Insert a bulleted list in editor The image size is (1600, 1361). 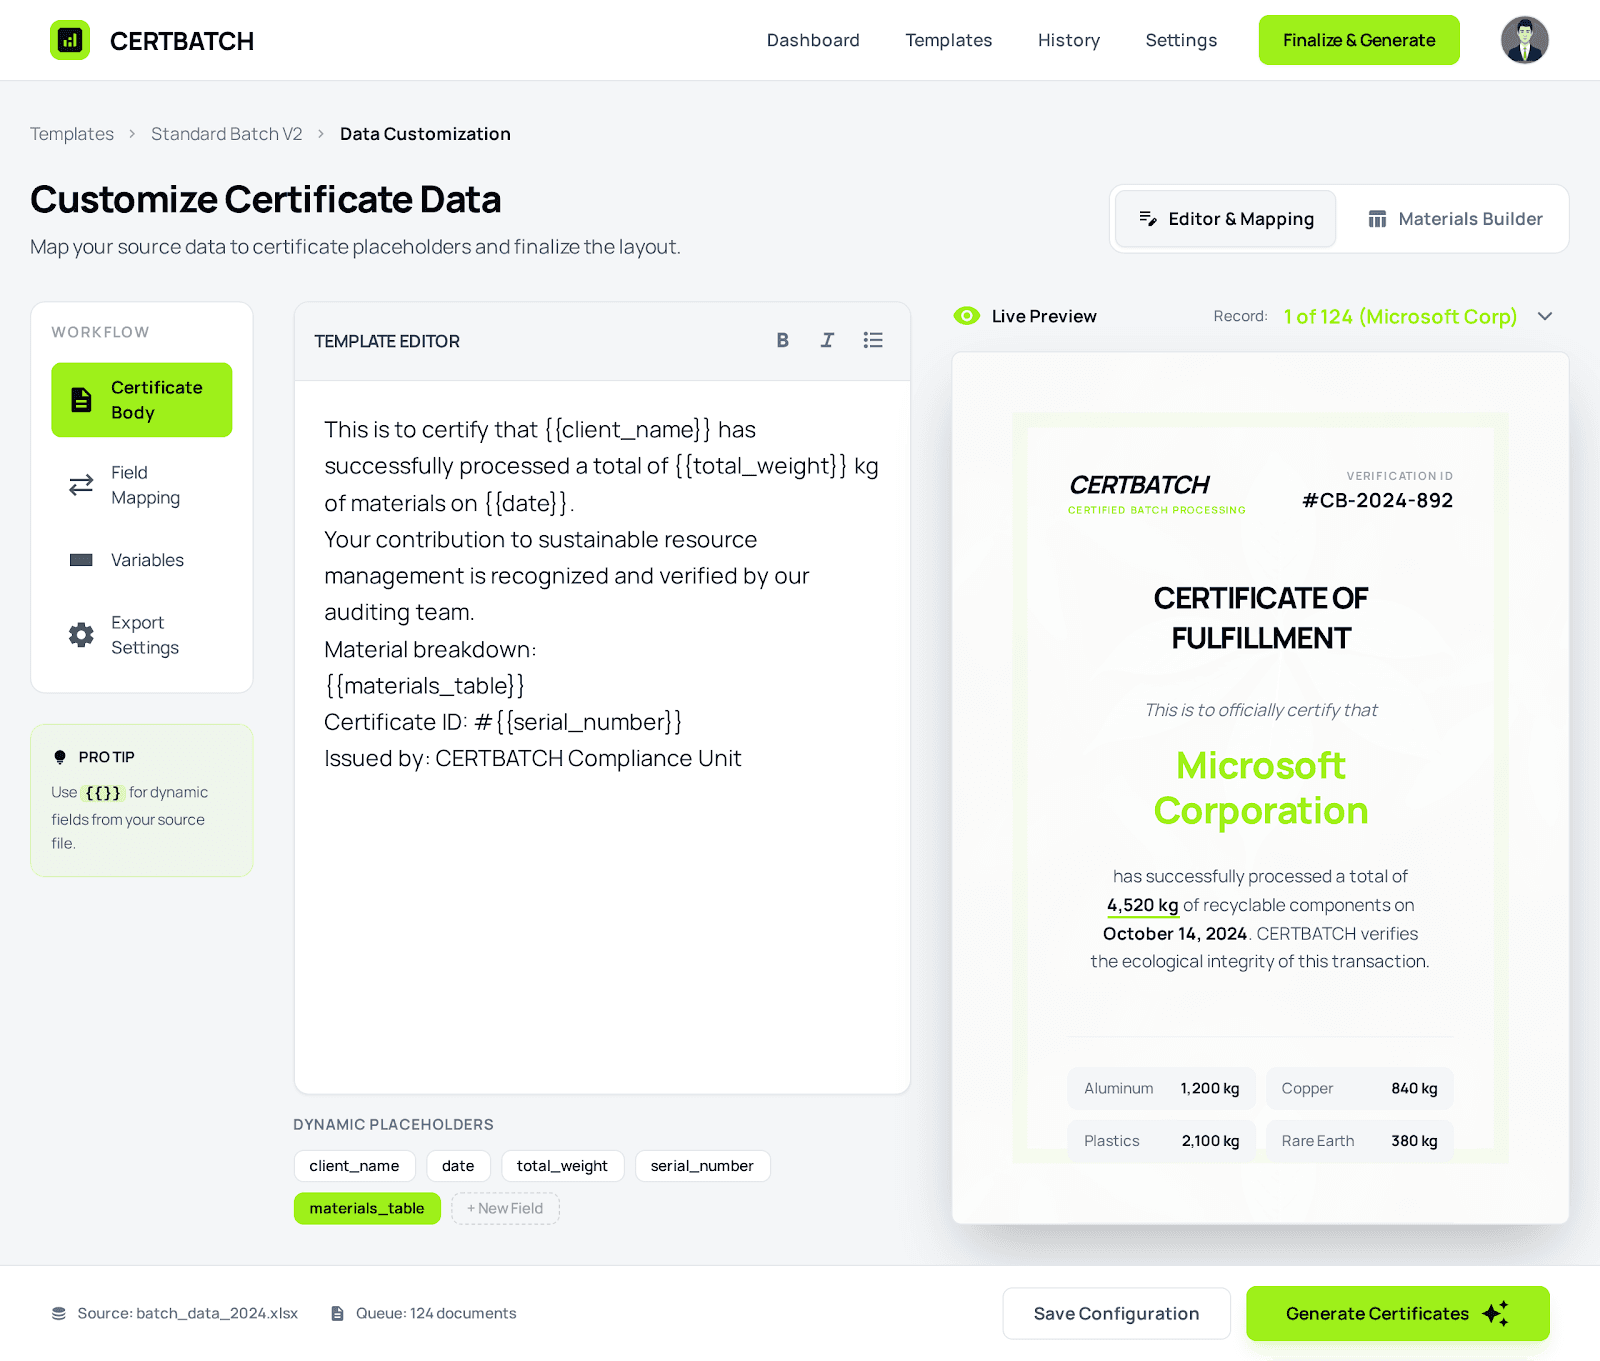click(x=873, y=340)
